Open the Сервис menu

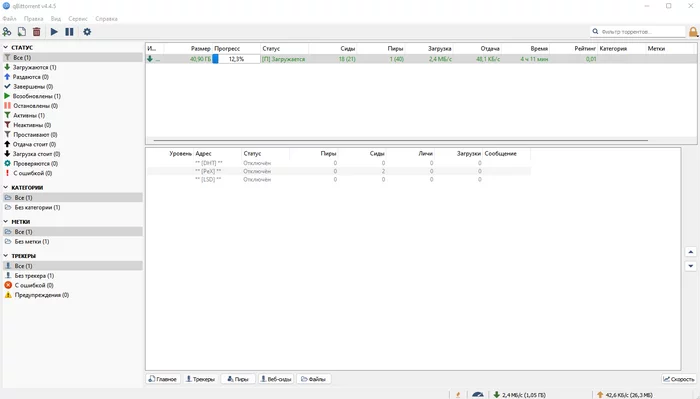click(x=78, y=19)
